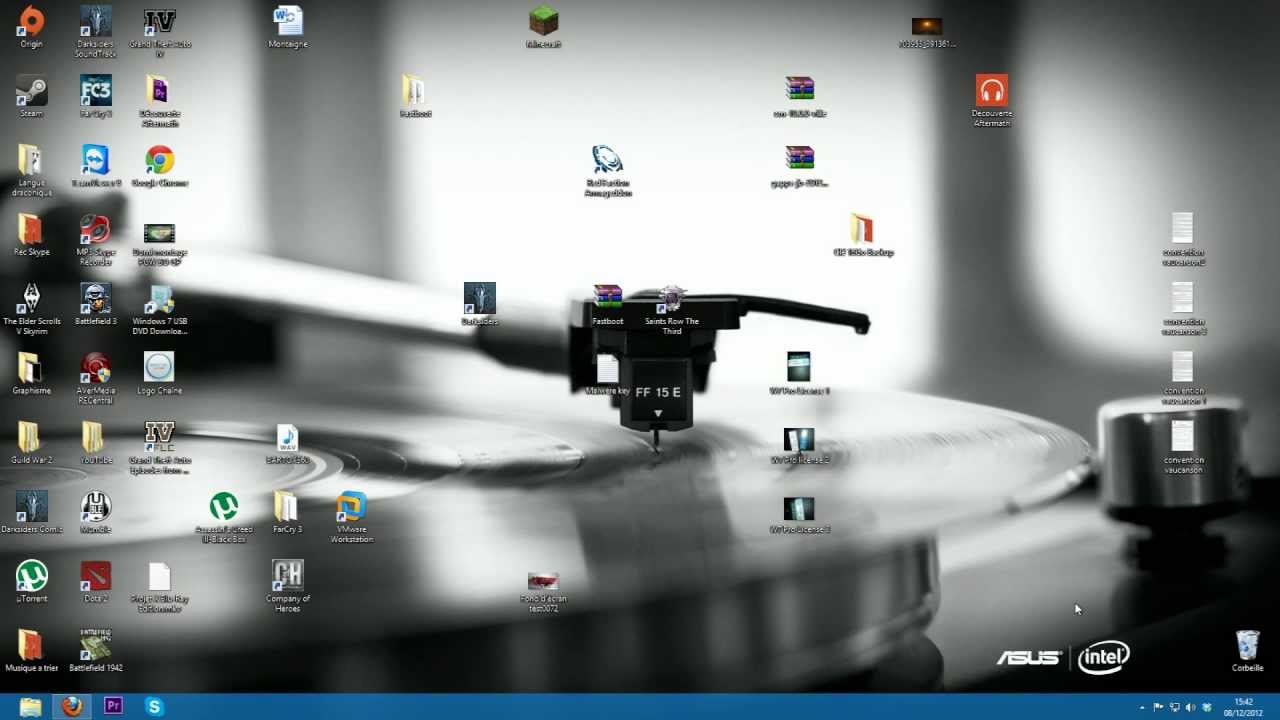Launch AVerMedia RECentral
Image resolution: width=1280 pixels, height=720 pixels.
(96, 367)
